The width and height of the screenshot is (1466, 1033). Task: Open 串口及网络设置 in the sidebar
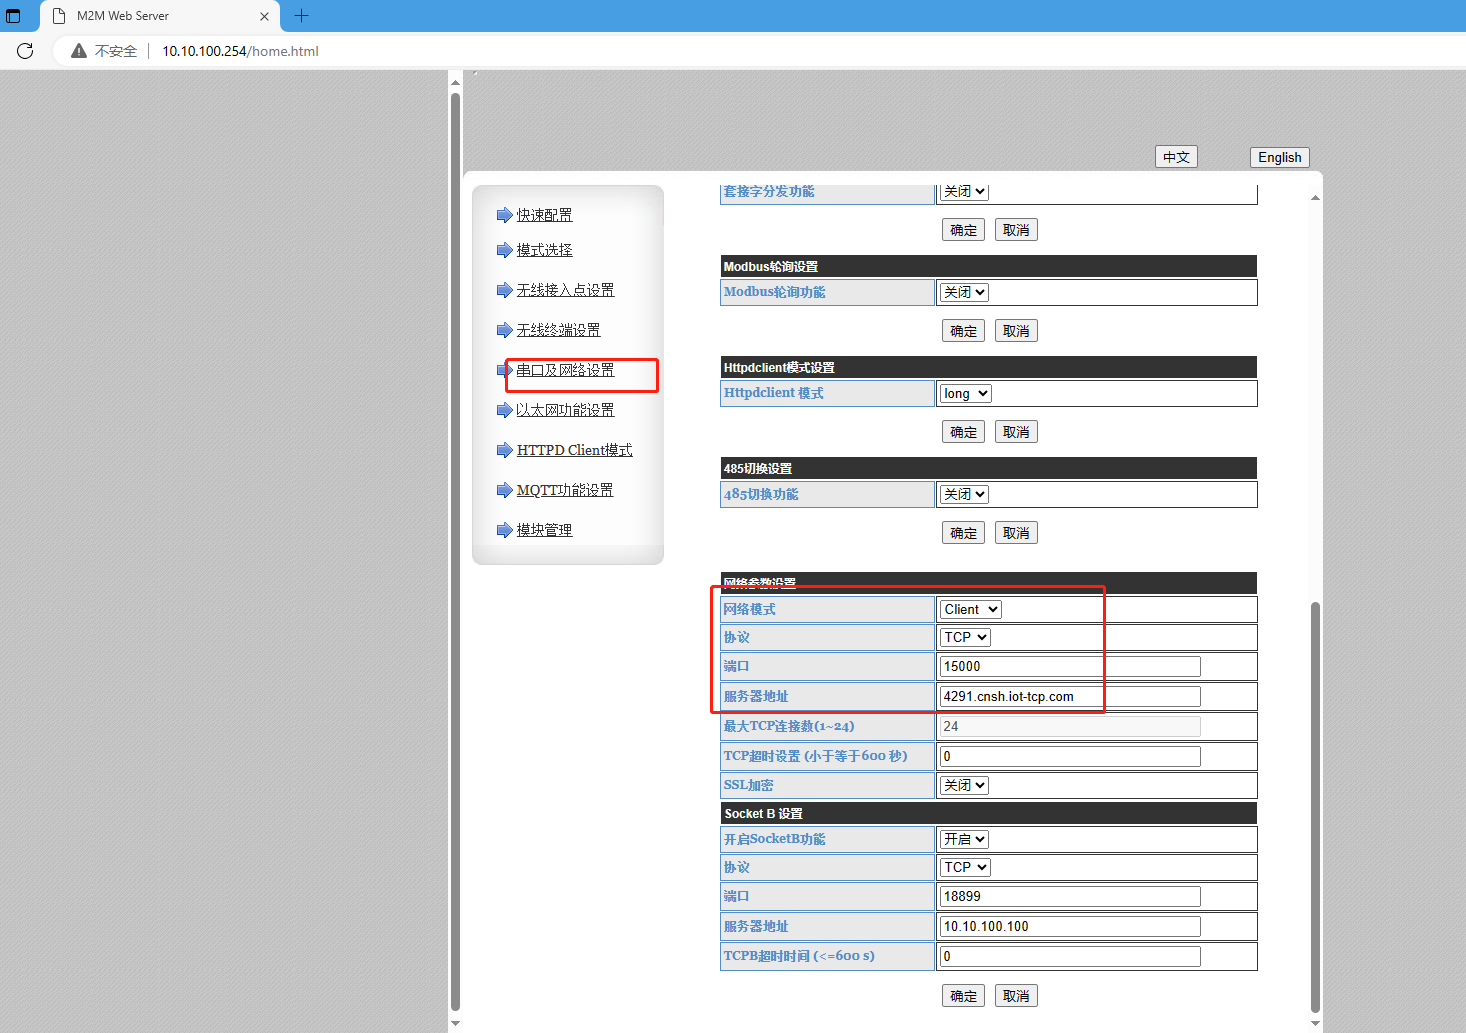[565, 370]
